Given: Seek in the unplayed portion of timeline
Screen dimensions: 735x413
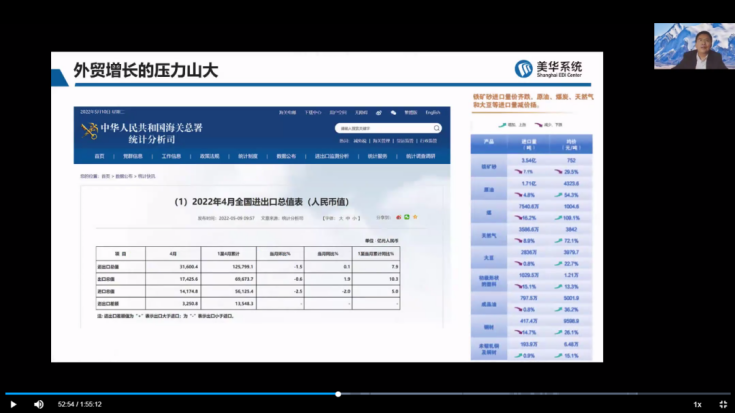Looking at the screenshot, I should click(x=534, y=394).
